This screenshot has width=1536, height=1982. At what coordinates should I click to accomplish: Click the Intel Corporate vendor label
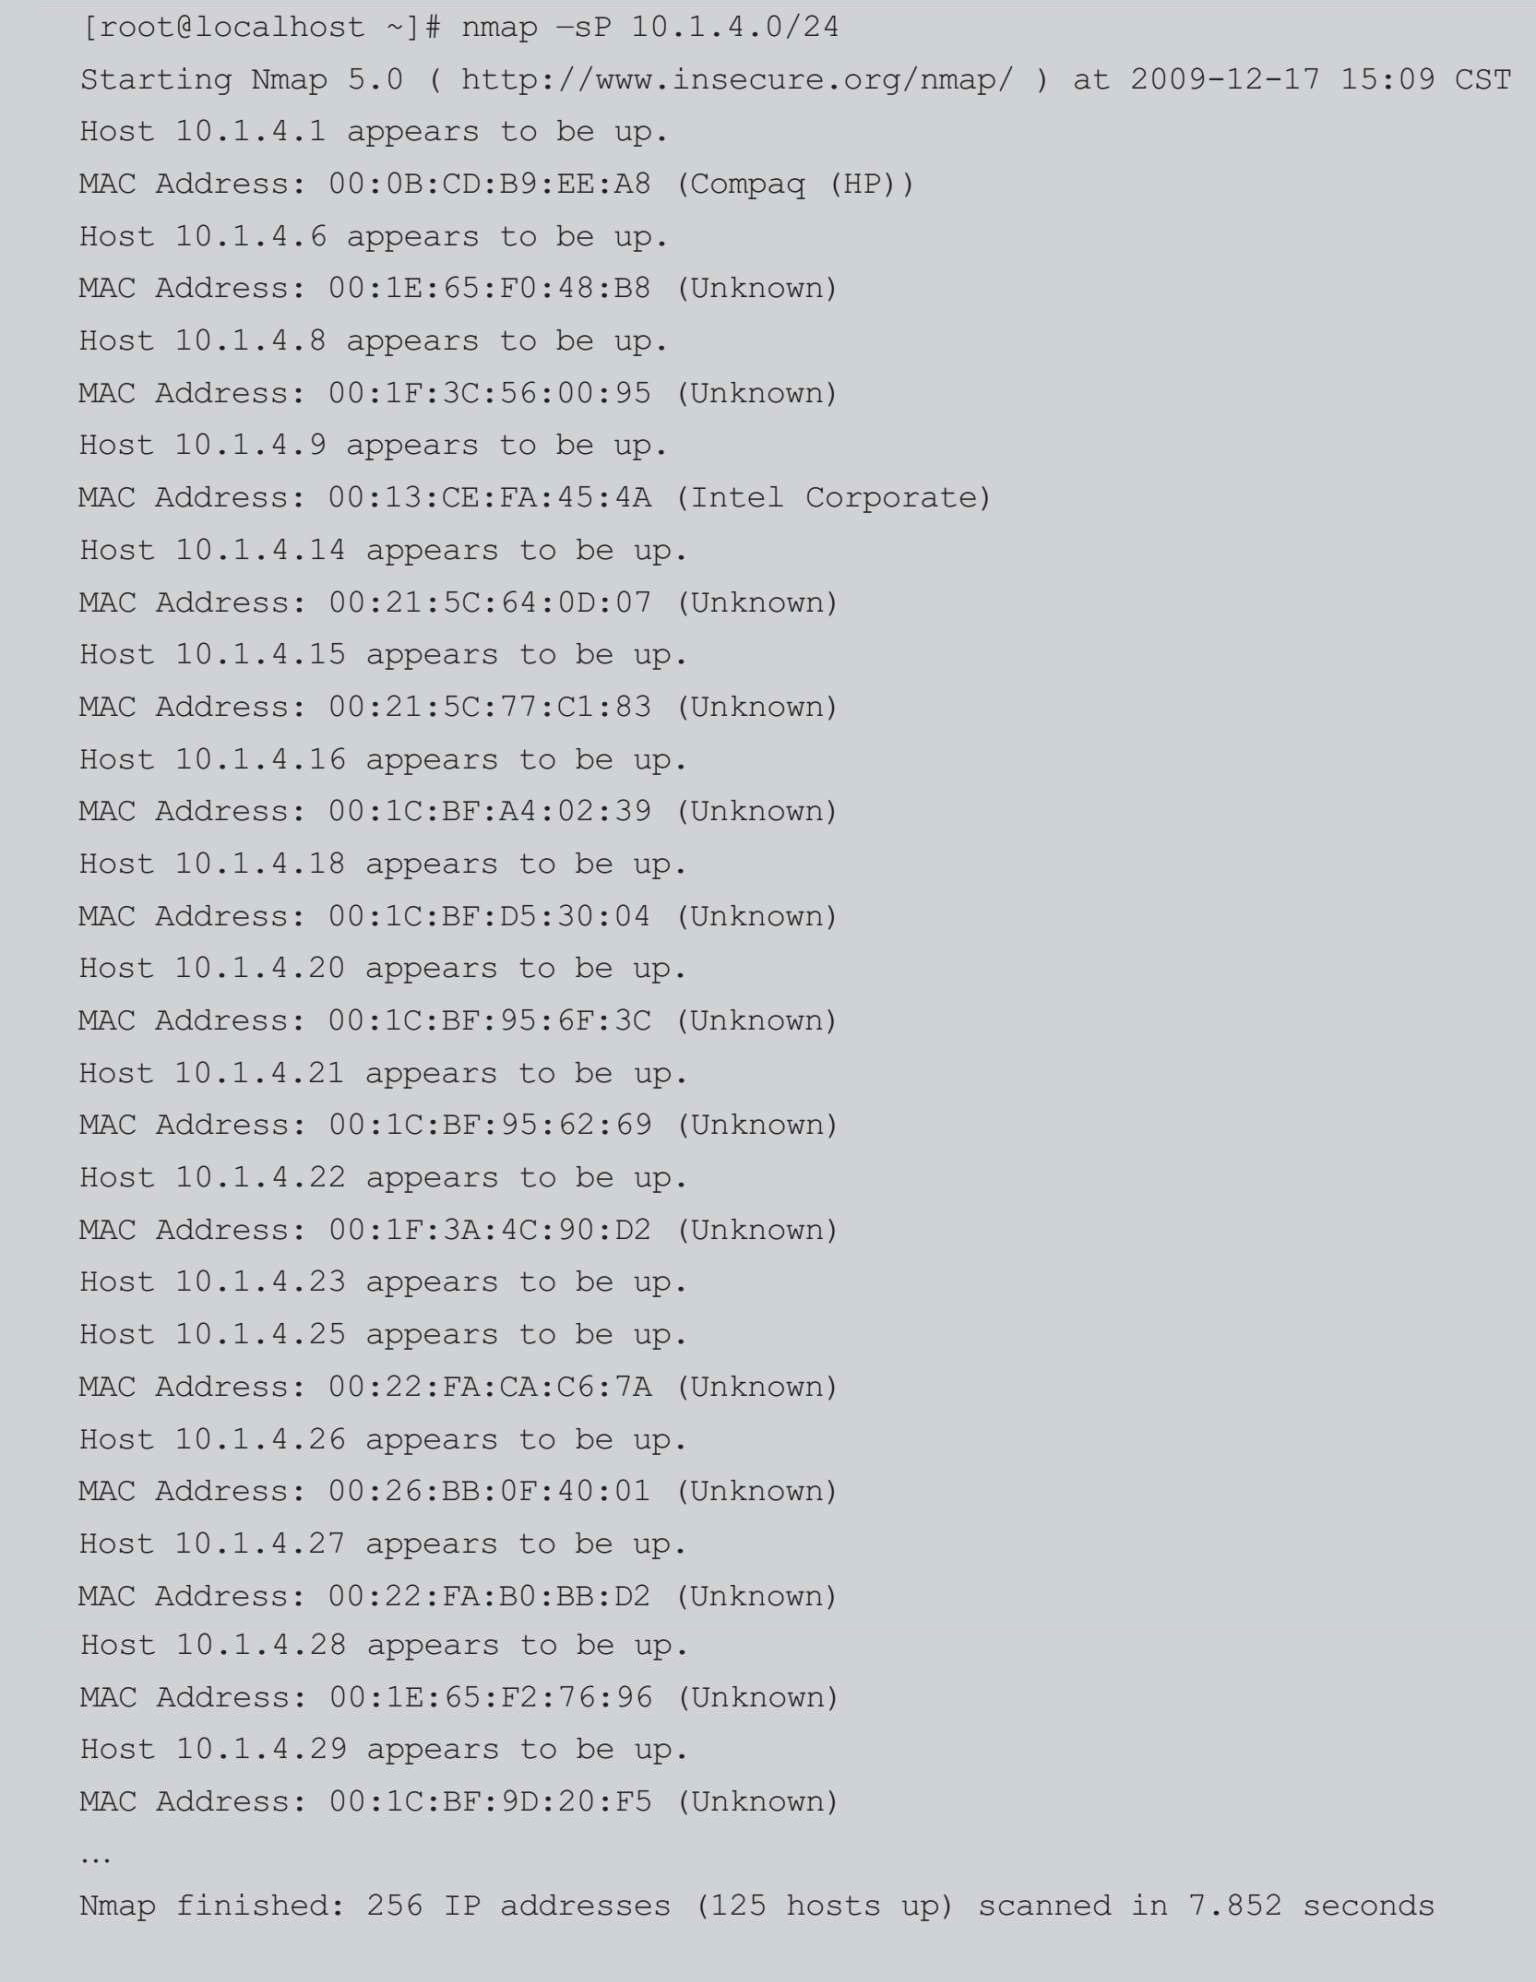click(x=833, y=497)
